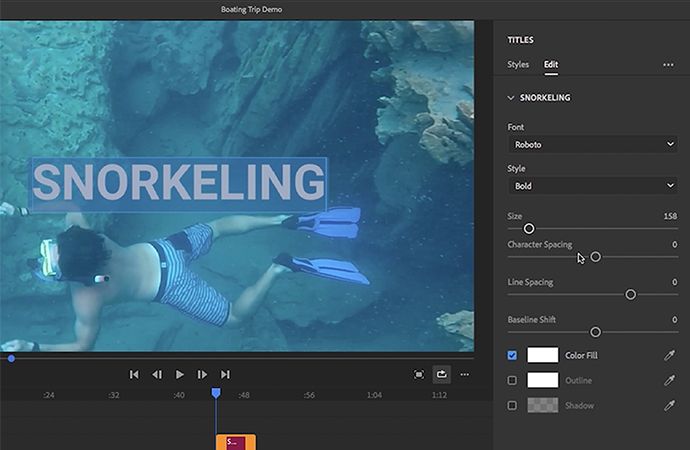Disable the Color Fill checkbox
This screenshot has width=690, height=450.
tap(513, 355)
